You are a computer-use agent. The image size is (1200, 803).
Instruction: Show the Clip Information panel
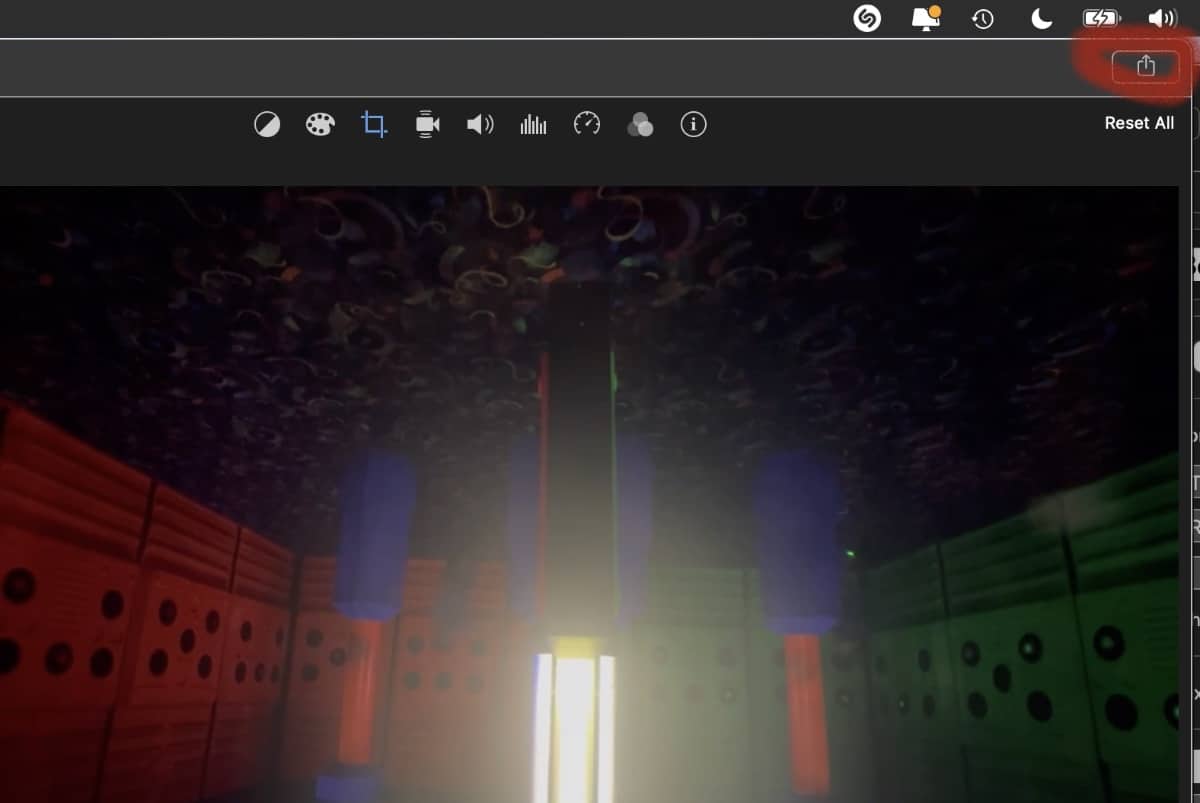point(693,124)
